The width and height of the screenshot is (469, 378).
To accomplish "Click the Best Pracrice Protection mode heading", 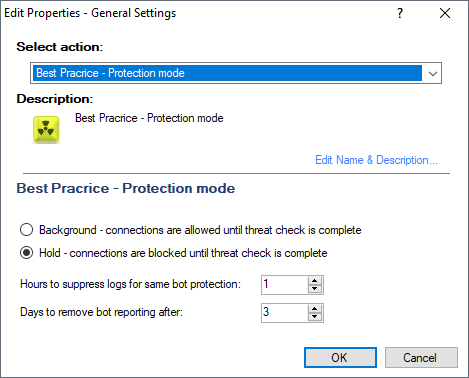I will 126,188.
